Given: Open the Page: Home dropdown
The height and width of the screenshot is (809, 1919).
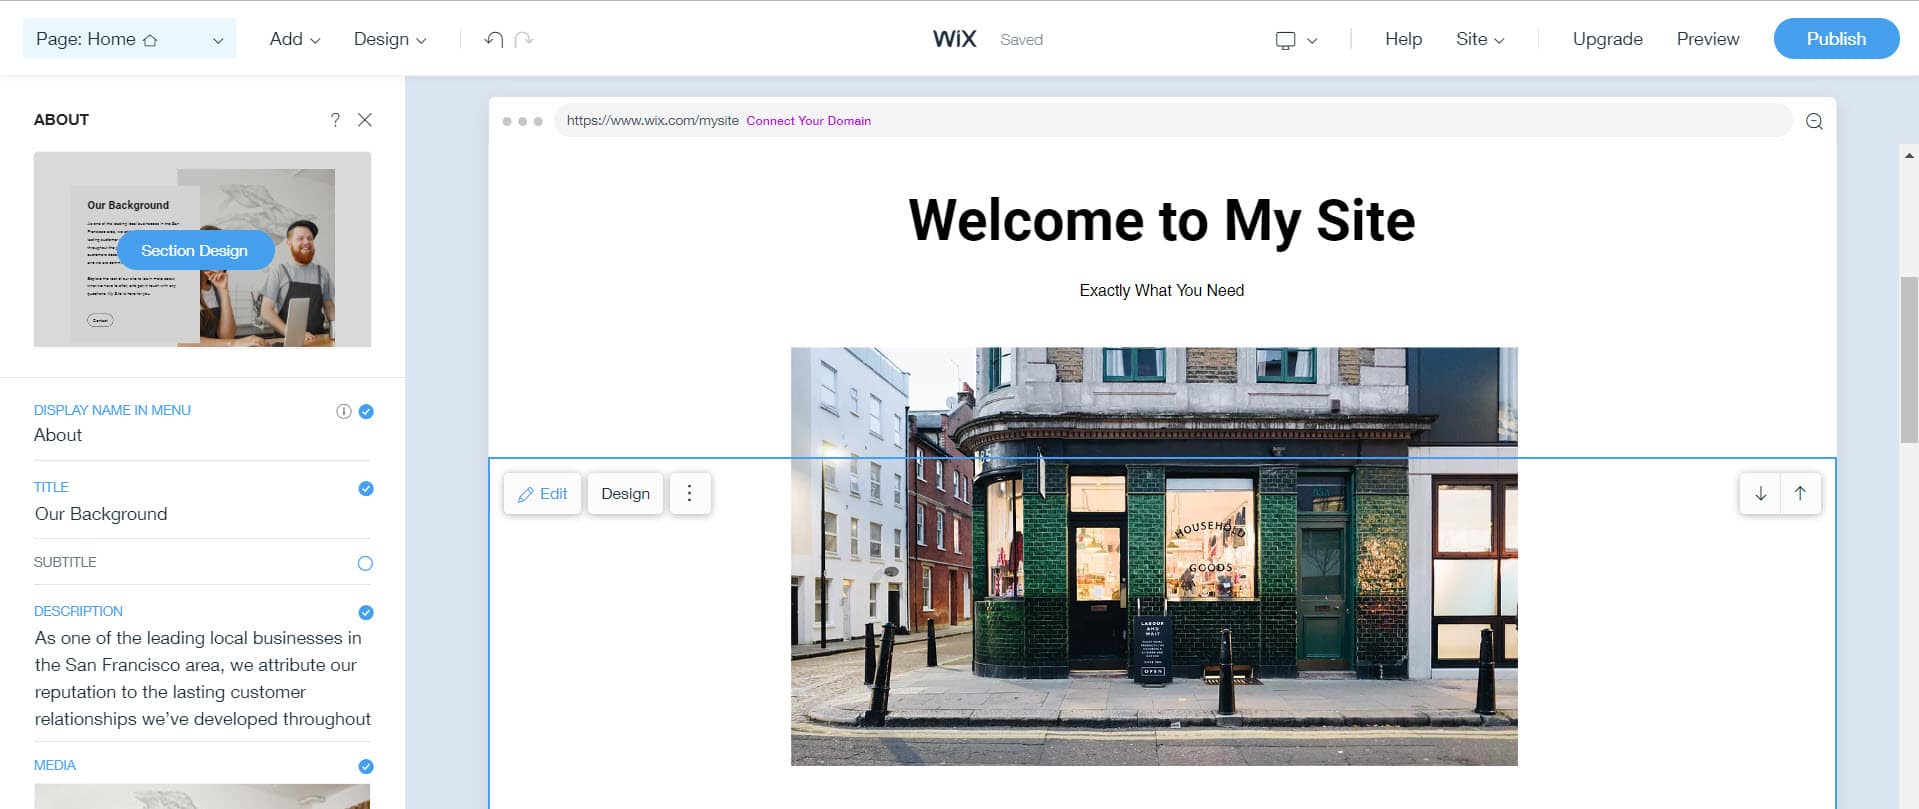Looking at the screenshot, I should [x=129, y=39].
